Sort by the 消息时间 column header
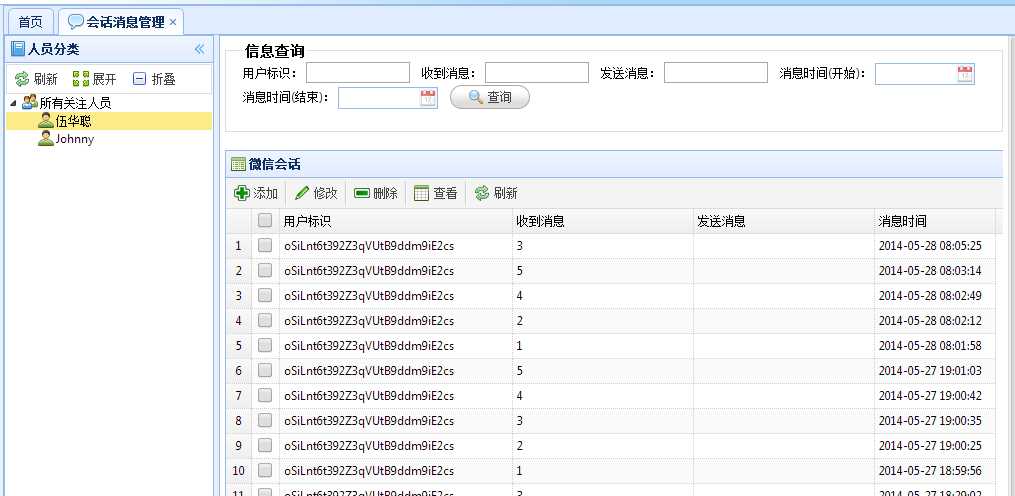The width and height of the screenshot is (1015, 496). coord(934,221)
